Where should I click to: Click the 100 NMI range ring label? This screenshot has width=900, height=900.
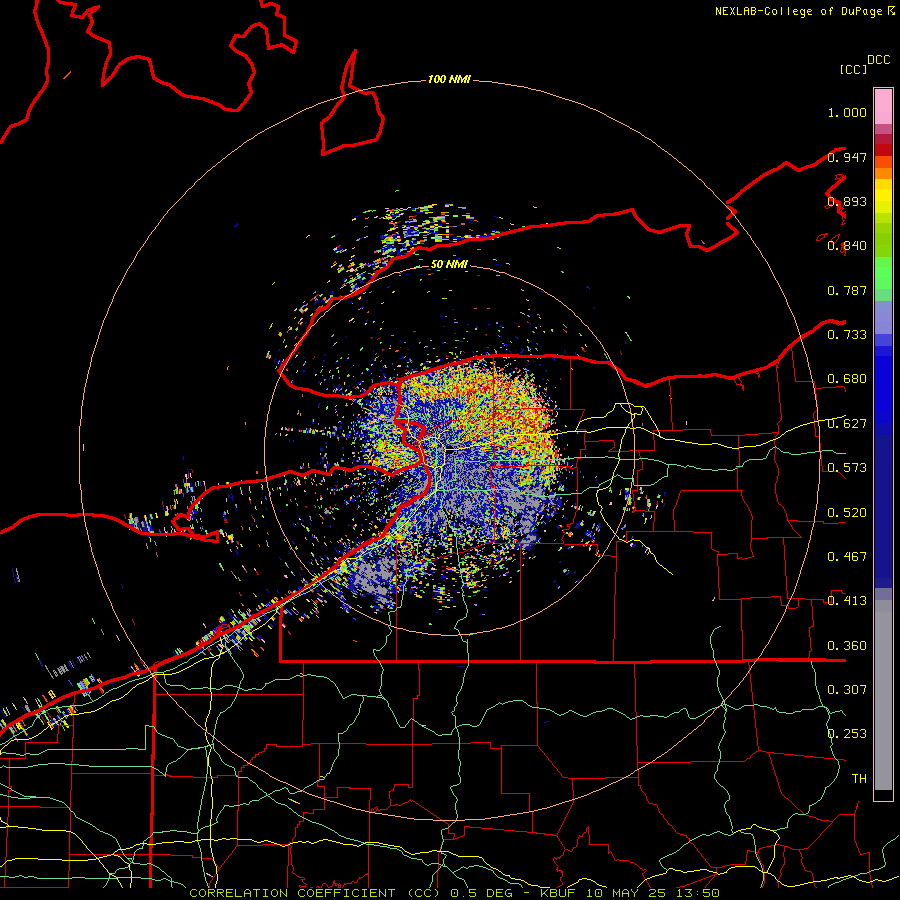coord(449,79)
